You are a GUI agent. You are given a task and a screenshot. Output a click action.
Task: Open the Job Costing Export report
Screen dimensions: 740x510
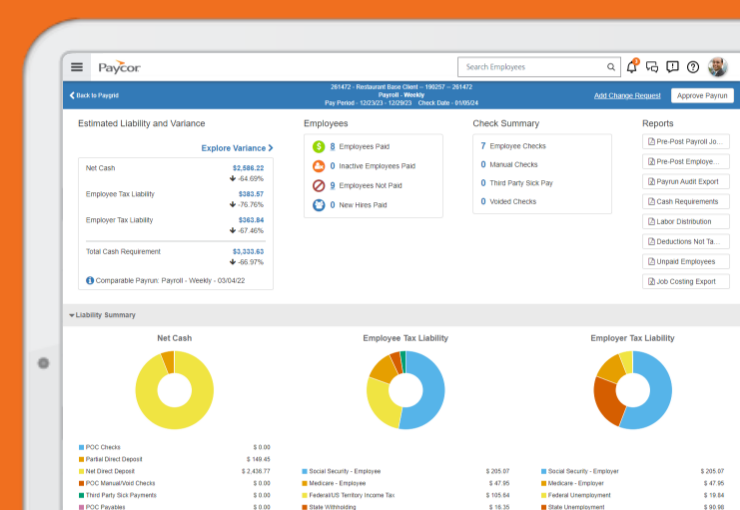(x=686, y=281)
